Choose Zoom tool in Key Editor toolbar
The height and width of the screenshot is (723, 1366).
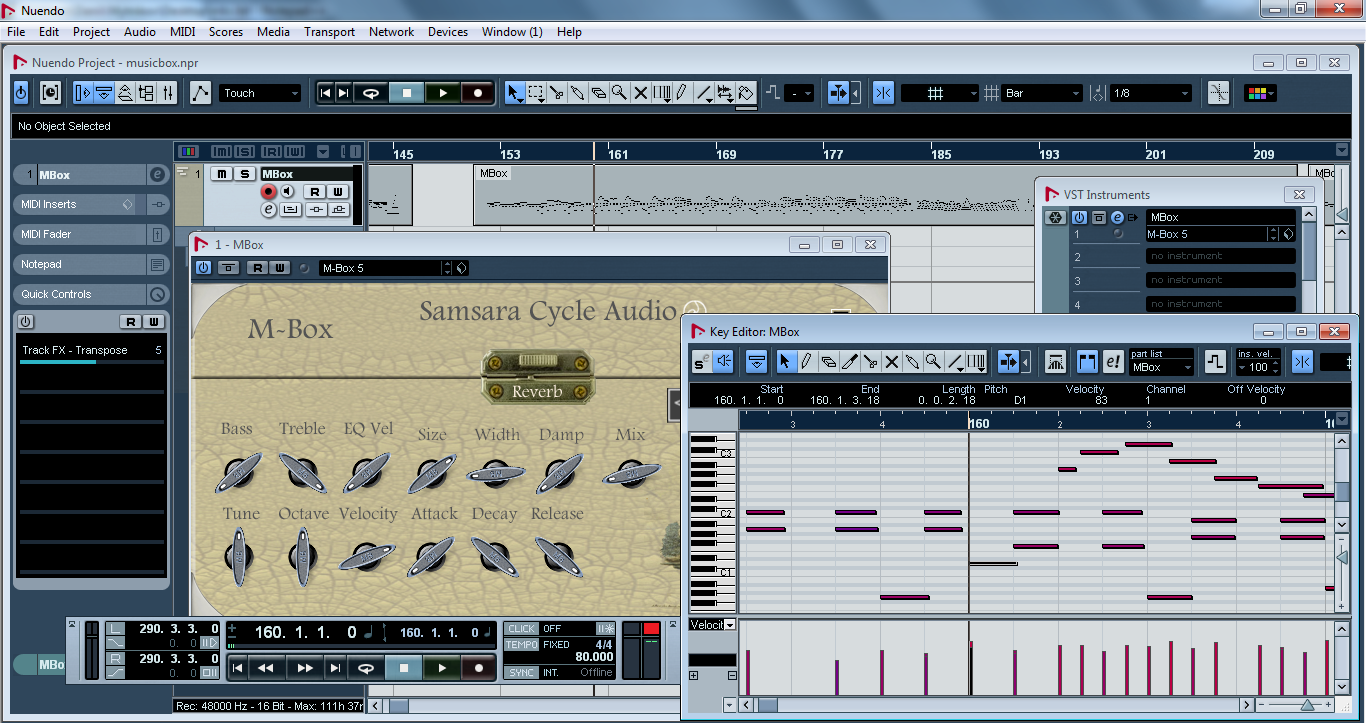[x=932, y=362]
